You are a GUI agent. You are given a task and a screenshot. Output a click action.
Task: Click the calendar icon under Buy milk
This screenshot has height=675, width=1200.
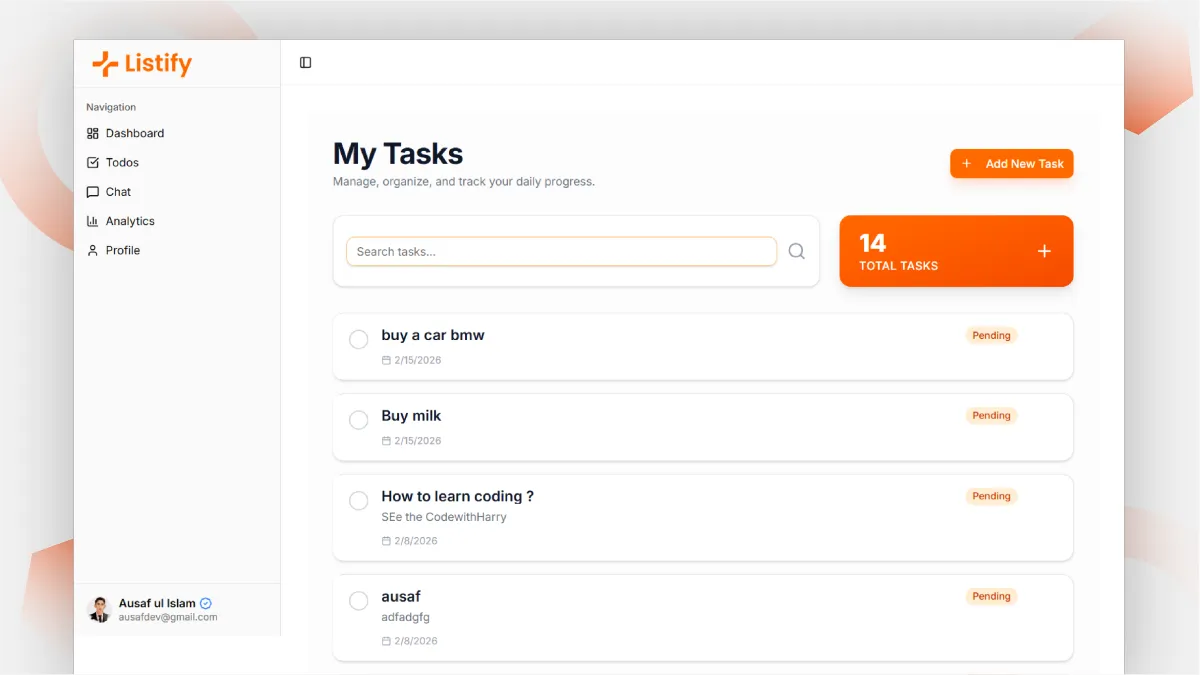click(x=386, y=441)
